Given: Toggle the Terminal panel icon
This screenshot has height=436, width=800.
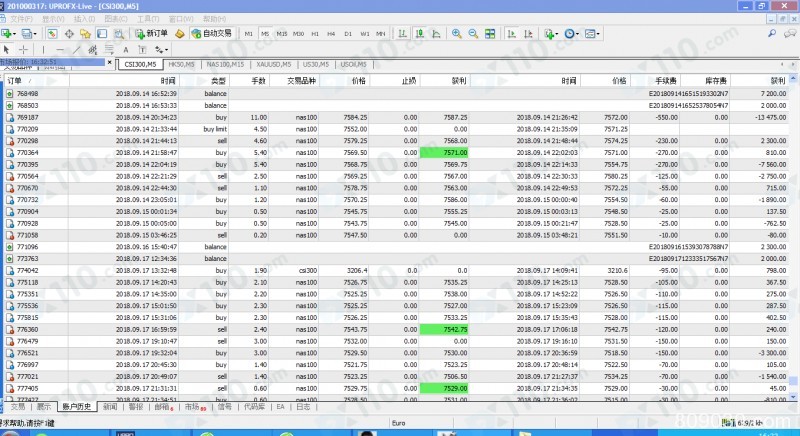Looking at the screenshot, I should click(102, 34).
